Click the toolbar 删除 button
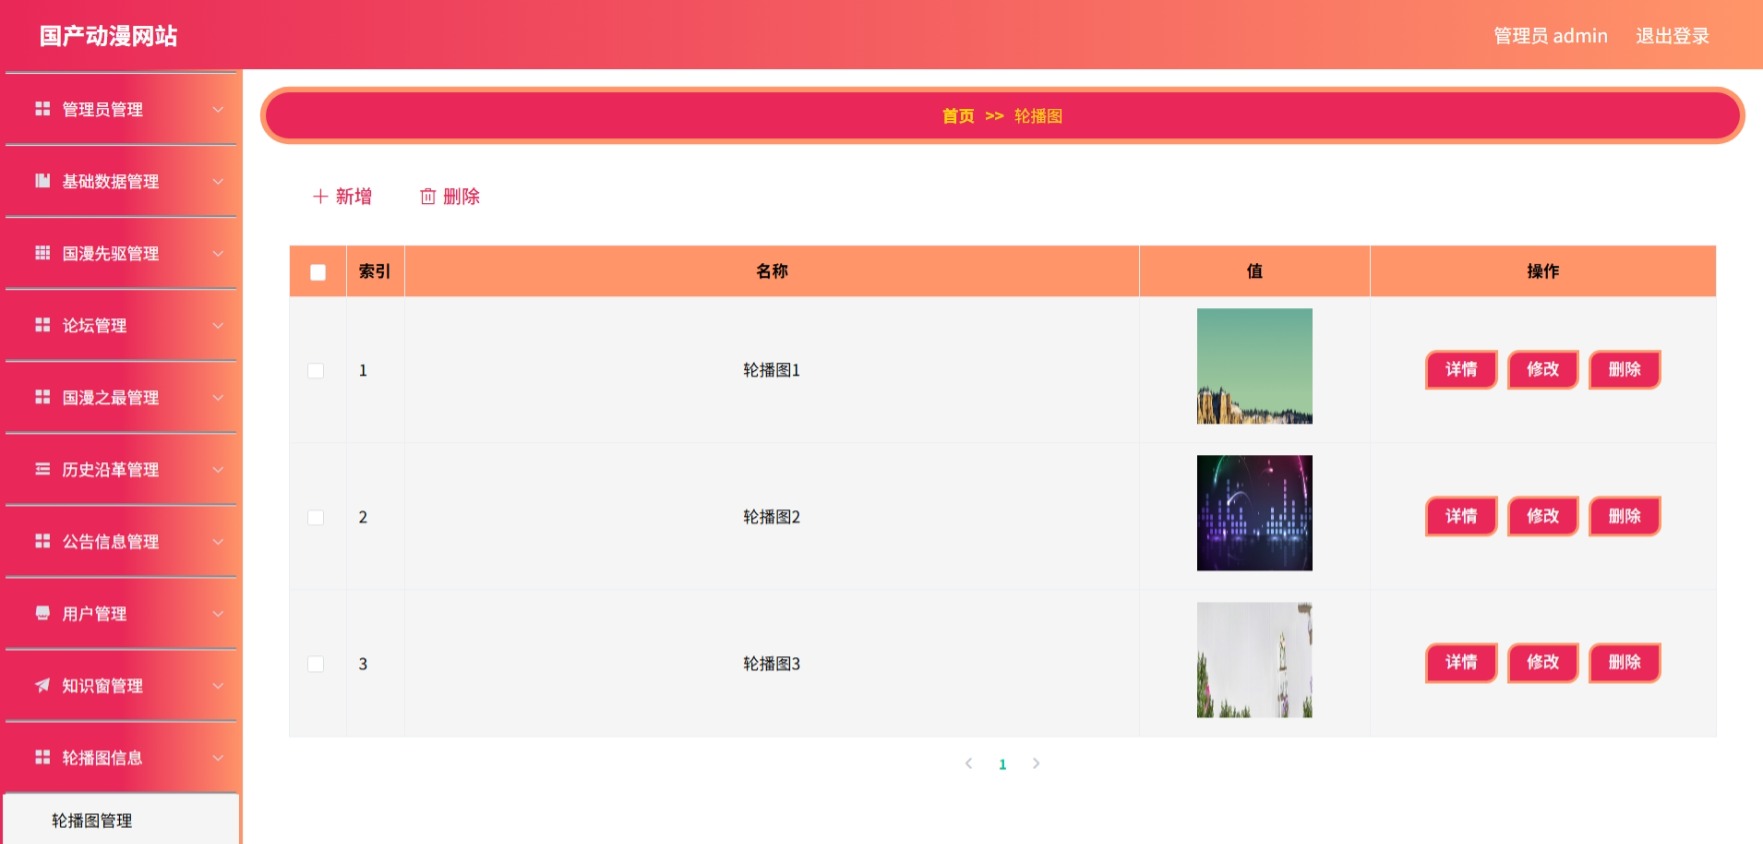 (450, 197)
